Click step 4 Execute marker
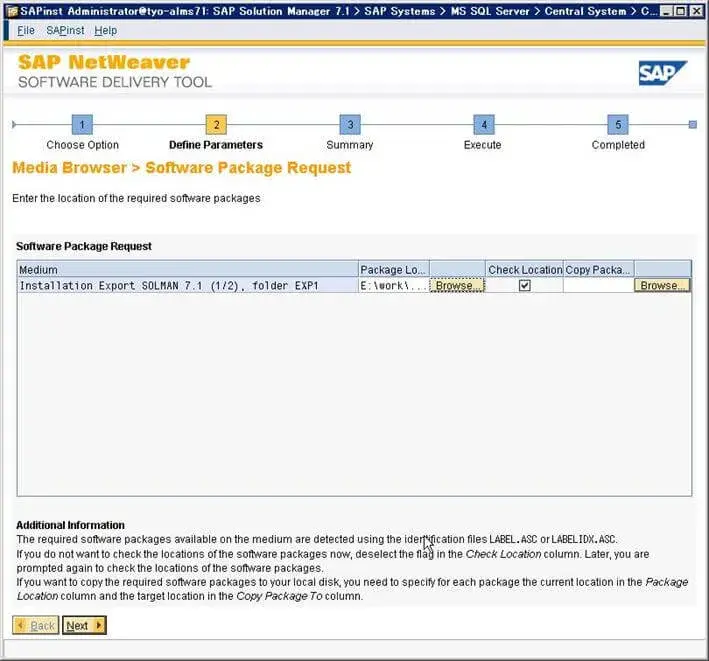709x661 pixels. pyautogui.click(x=484, y=124)
